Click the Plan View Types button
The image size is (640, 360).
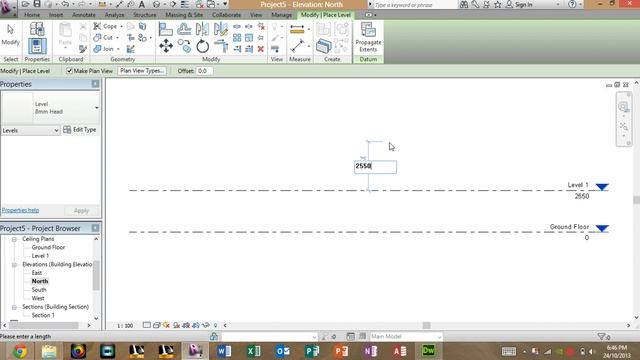point(142,71)
